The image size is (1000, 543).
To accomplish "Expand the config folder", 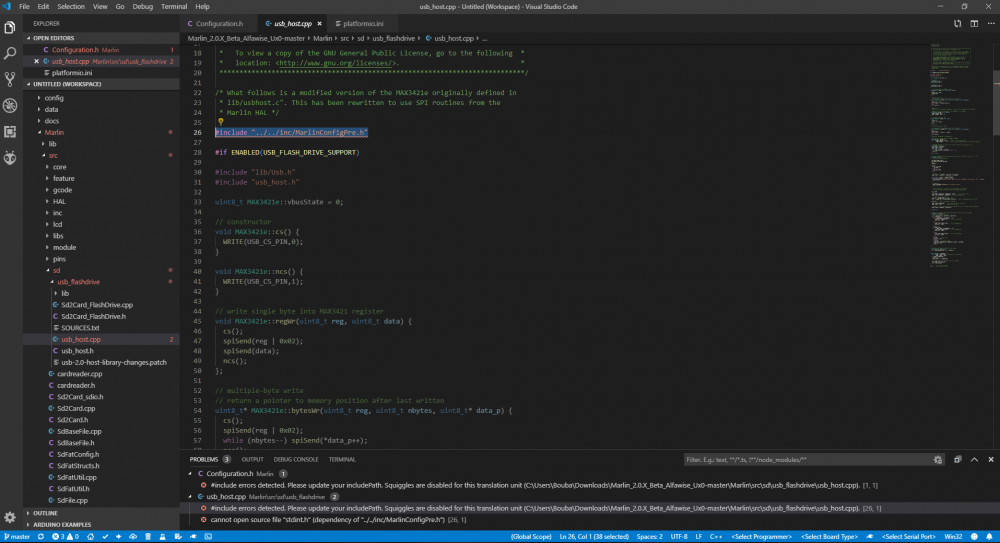I will (54, 98).
